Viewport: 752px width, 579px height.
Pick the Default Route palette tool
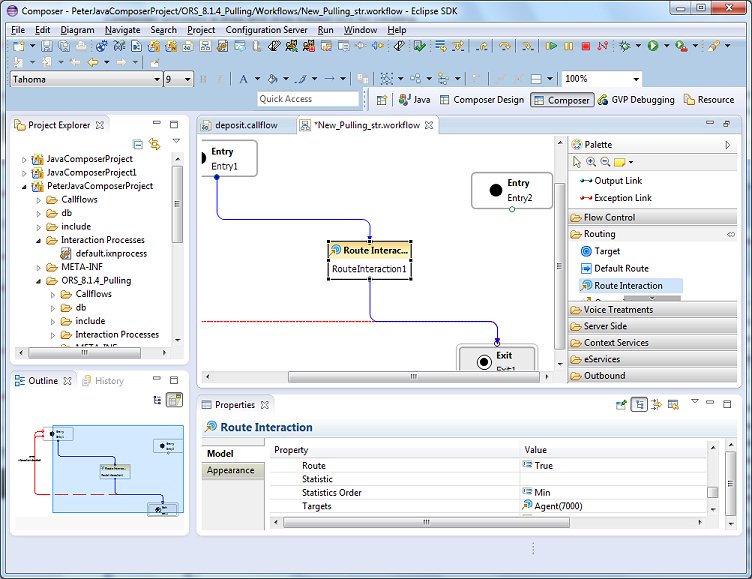click(620, 268)
